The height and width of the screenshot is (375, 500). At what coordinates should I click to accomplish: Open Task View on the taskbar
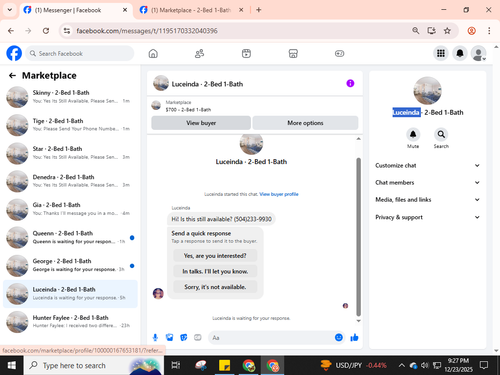(176, 365)
